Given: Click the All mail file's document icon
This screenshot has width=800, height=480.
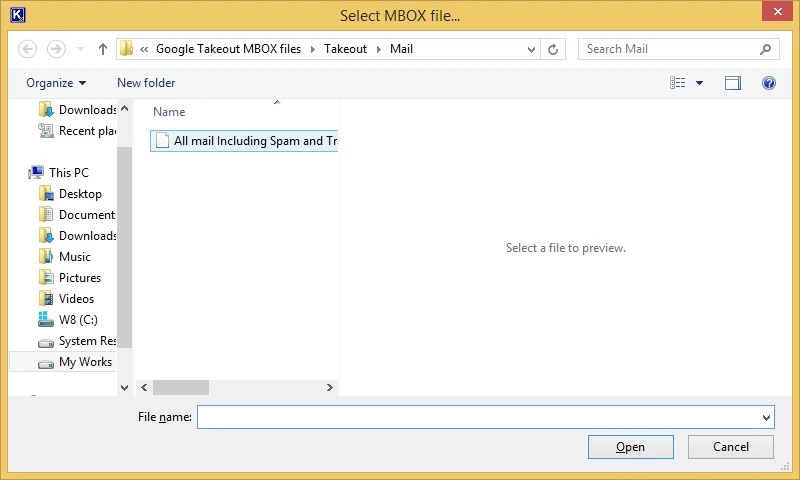Looking at the screenshot, I should pos(162,140).
